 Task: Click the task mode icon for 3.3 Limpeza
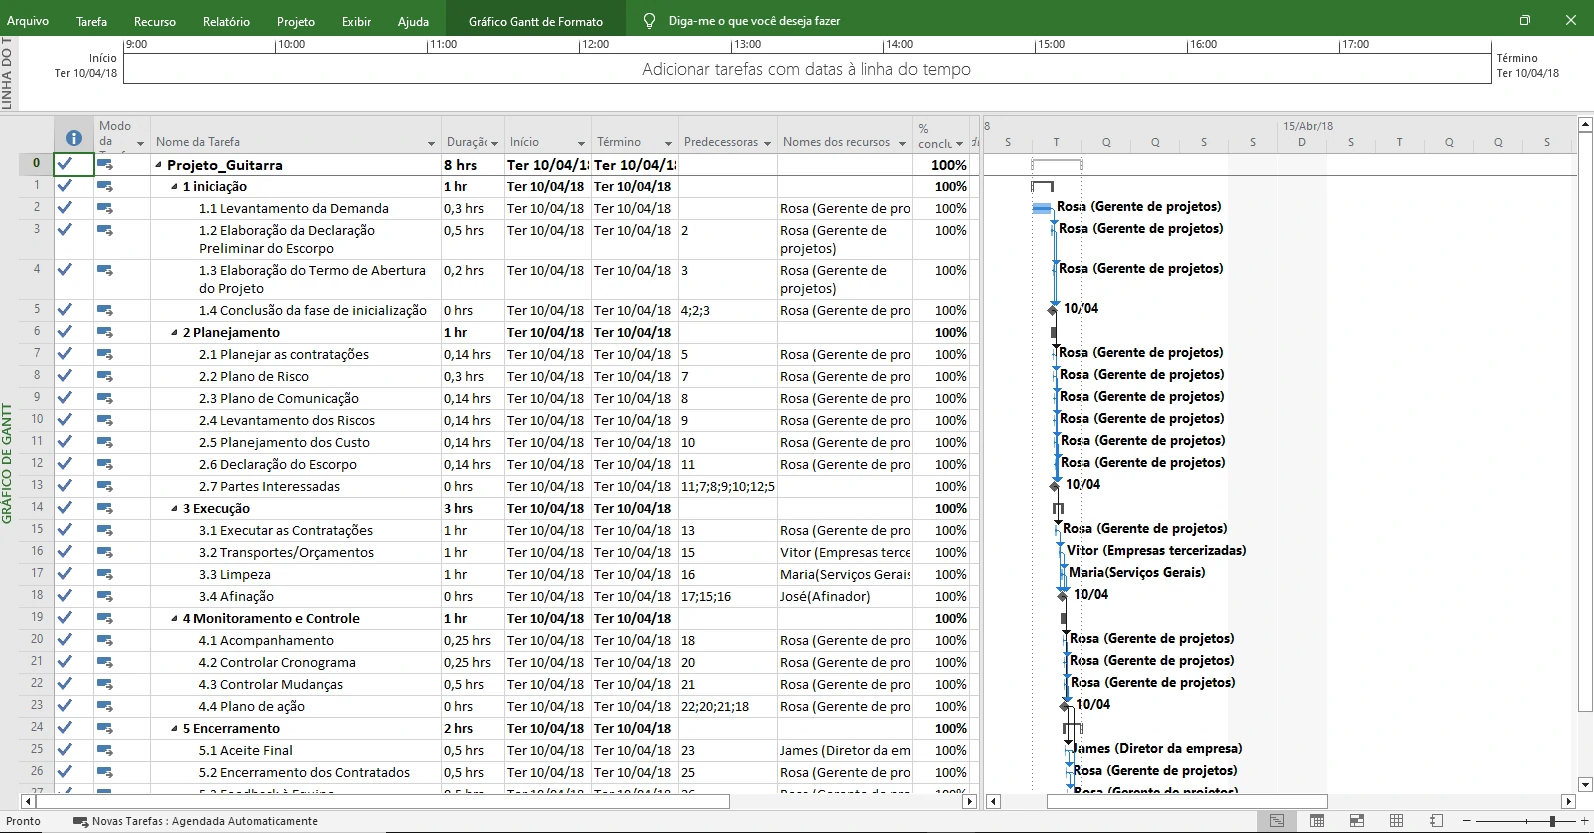tap(105, 574)
